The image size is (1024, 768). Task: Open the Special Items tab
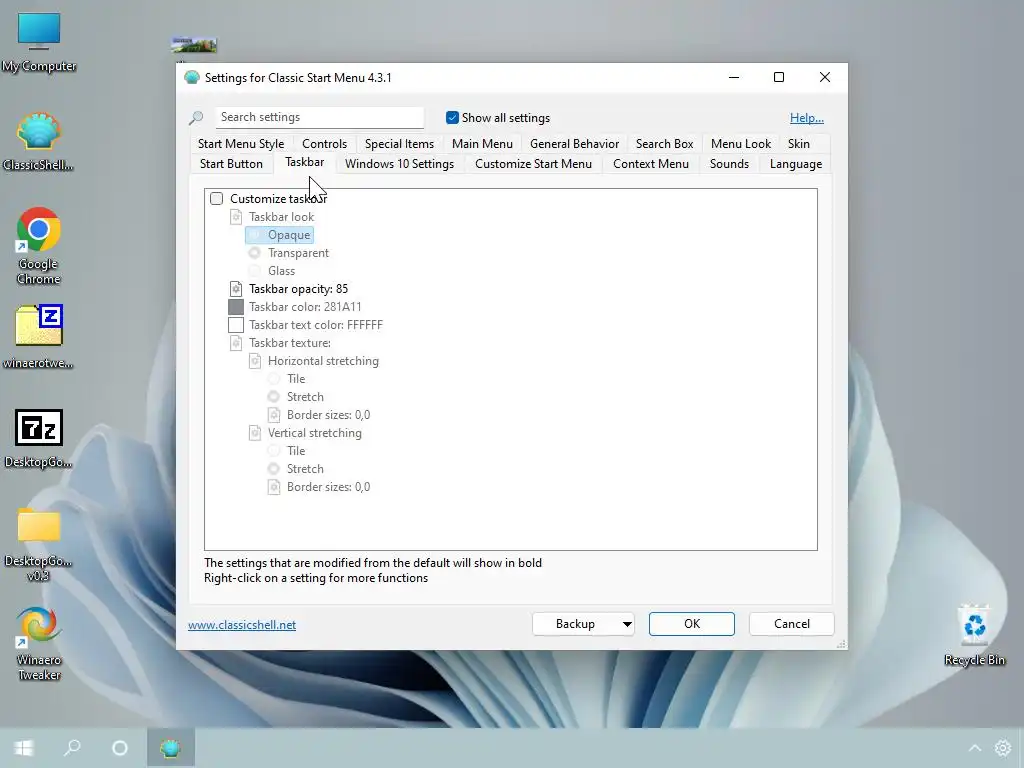400,144
